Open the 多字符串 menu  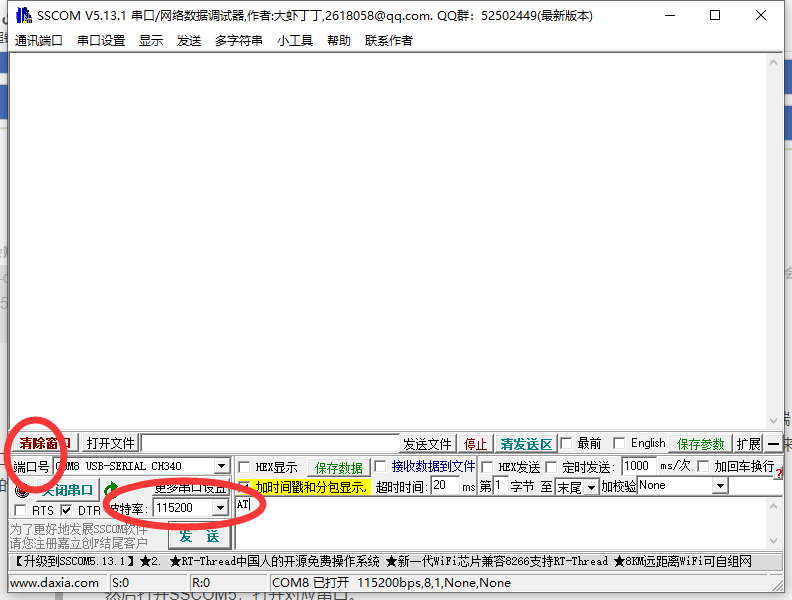pyautogui.click(x=238, y=40)
